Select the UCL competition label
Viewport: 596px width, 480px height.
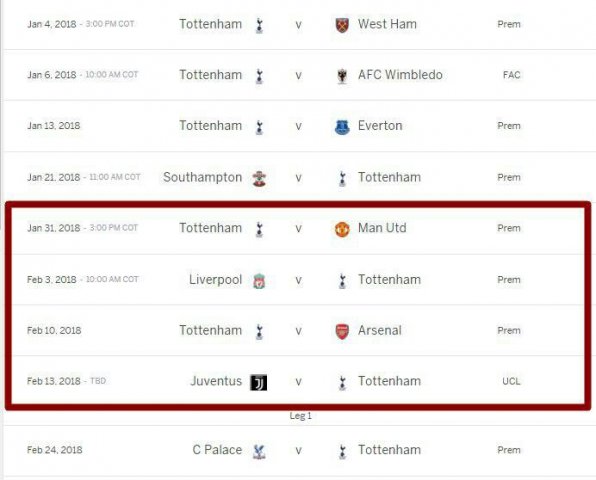pyautogui.click(x=511, y=381)
